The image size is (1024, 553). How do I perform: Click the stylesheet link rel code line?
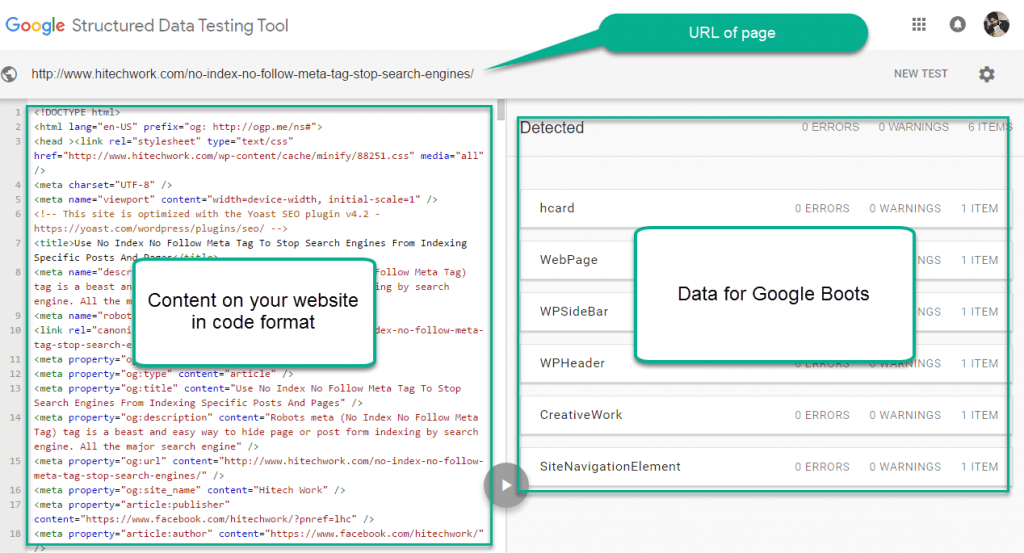259,155
